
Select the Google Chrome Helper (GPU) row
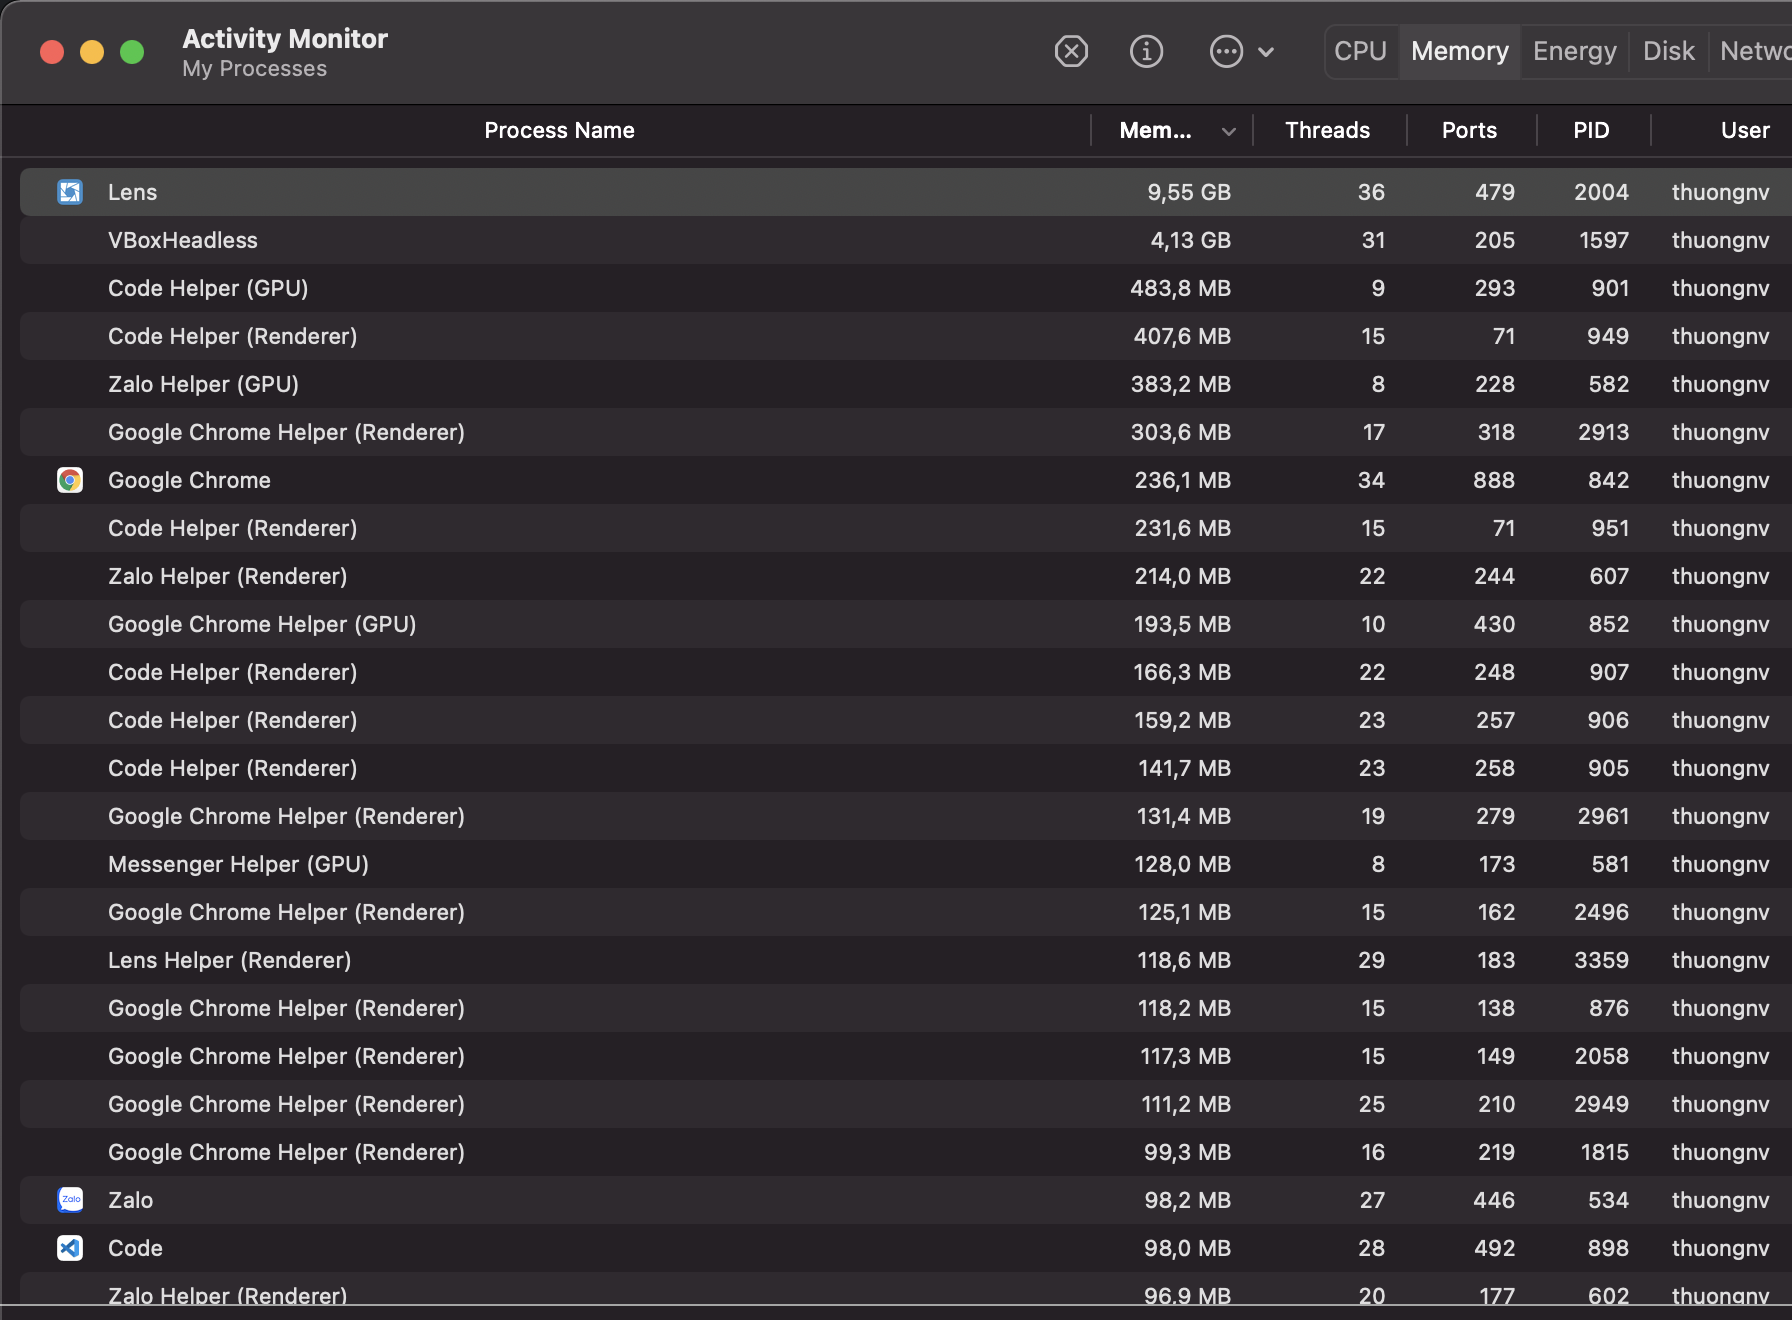point(905,624)
